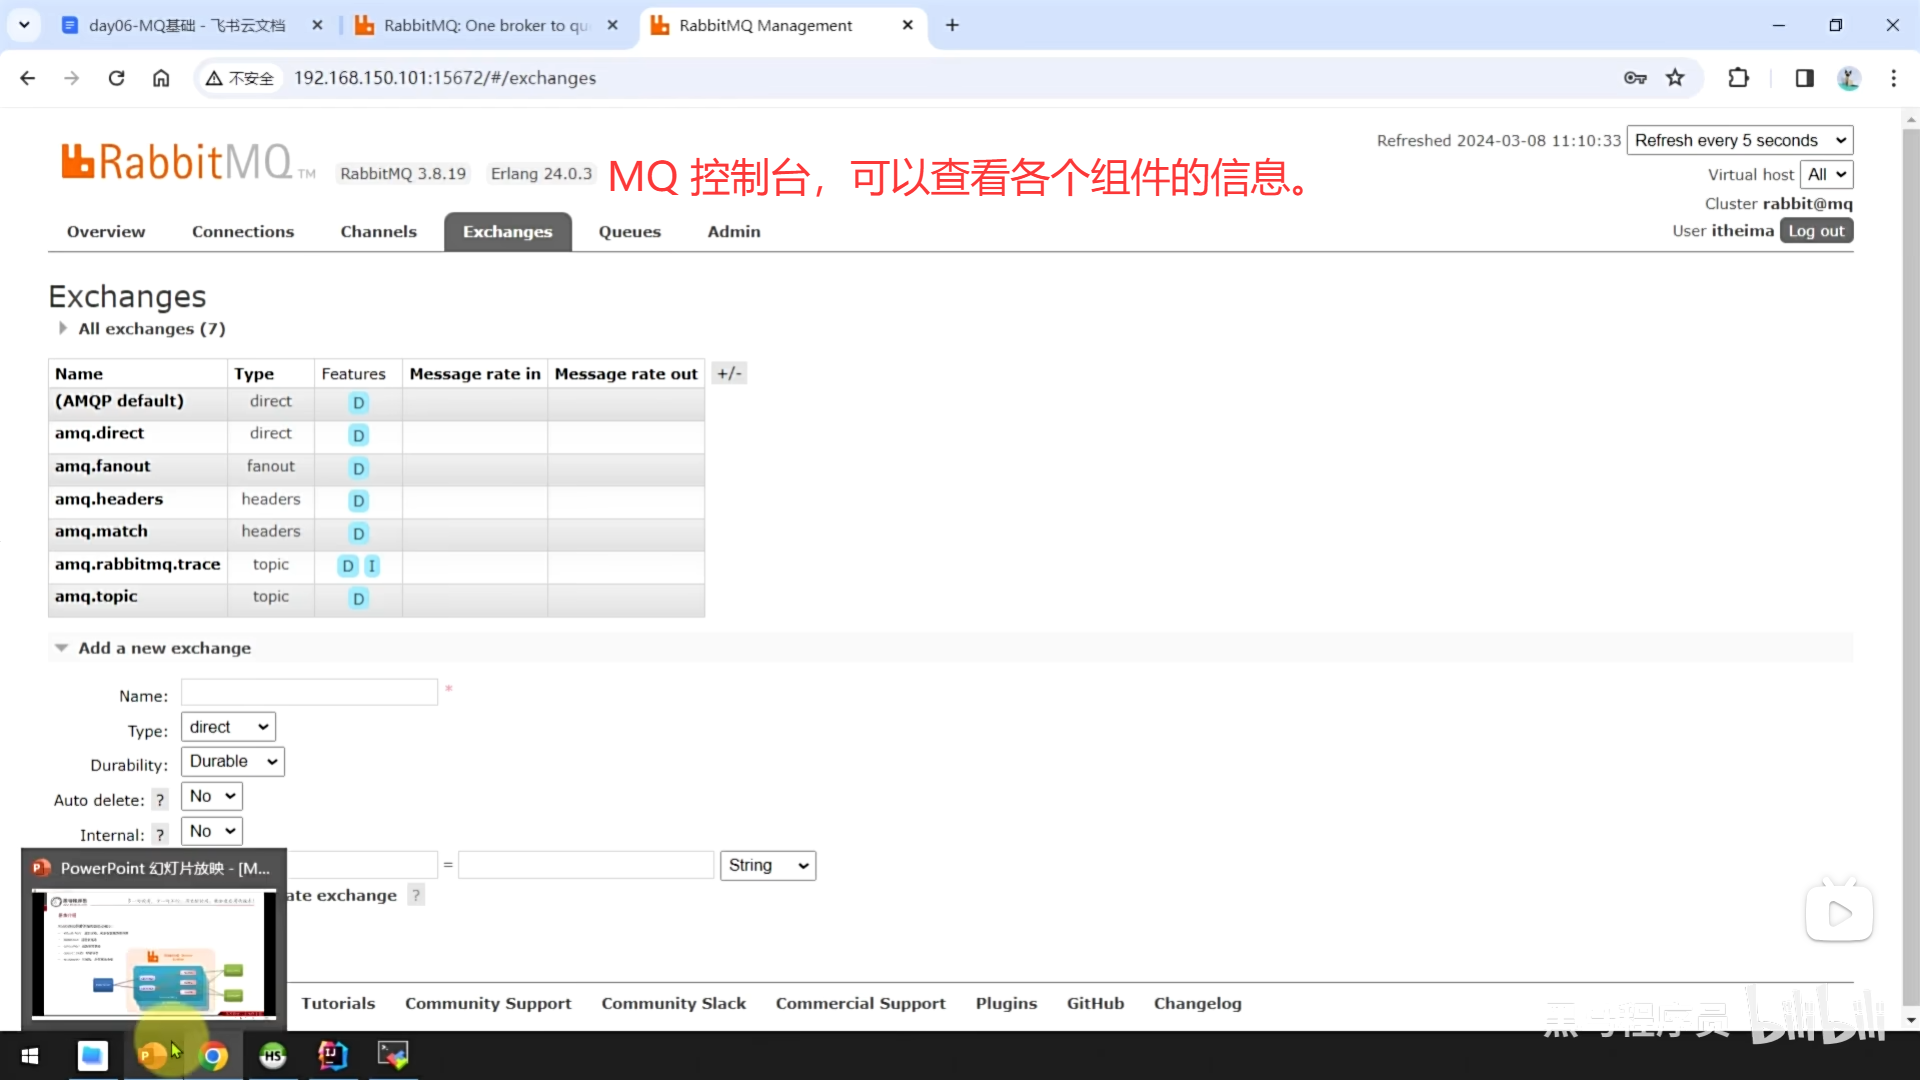This screenshot has width=1920, height=1080.
Task: Click the Log out button
Action: pyautogui.click(x=1815, y=231)
